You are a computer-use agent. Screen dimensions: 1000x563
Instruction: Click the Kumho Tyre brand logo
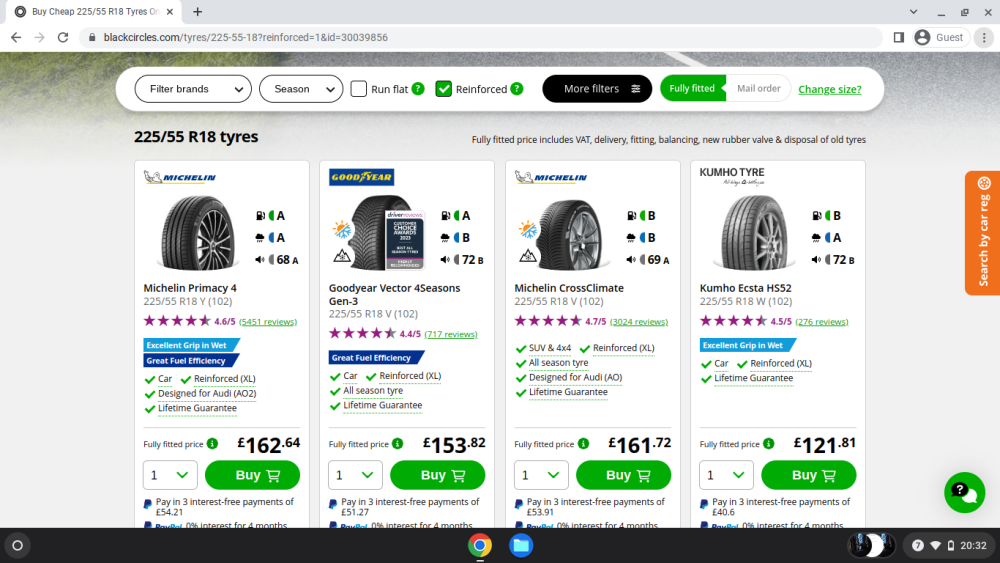coord(732,176)
